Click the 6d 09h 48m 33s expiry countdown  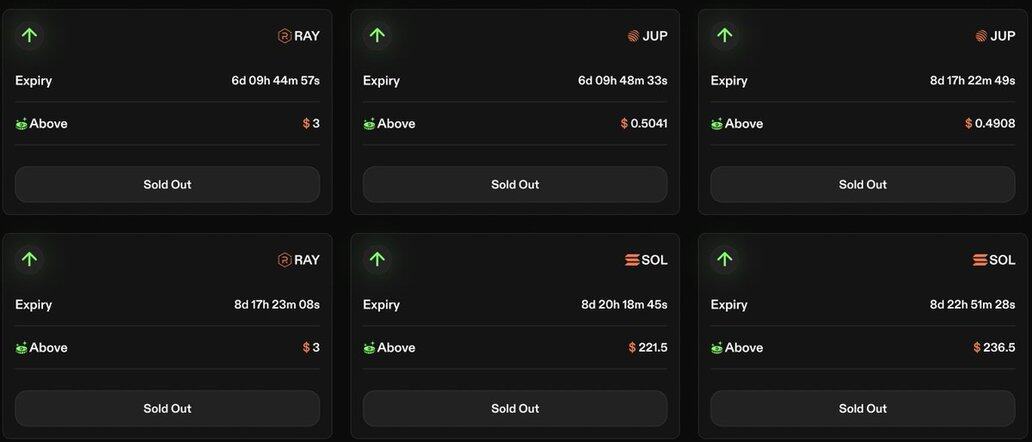tap(622, 81)
